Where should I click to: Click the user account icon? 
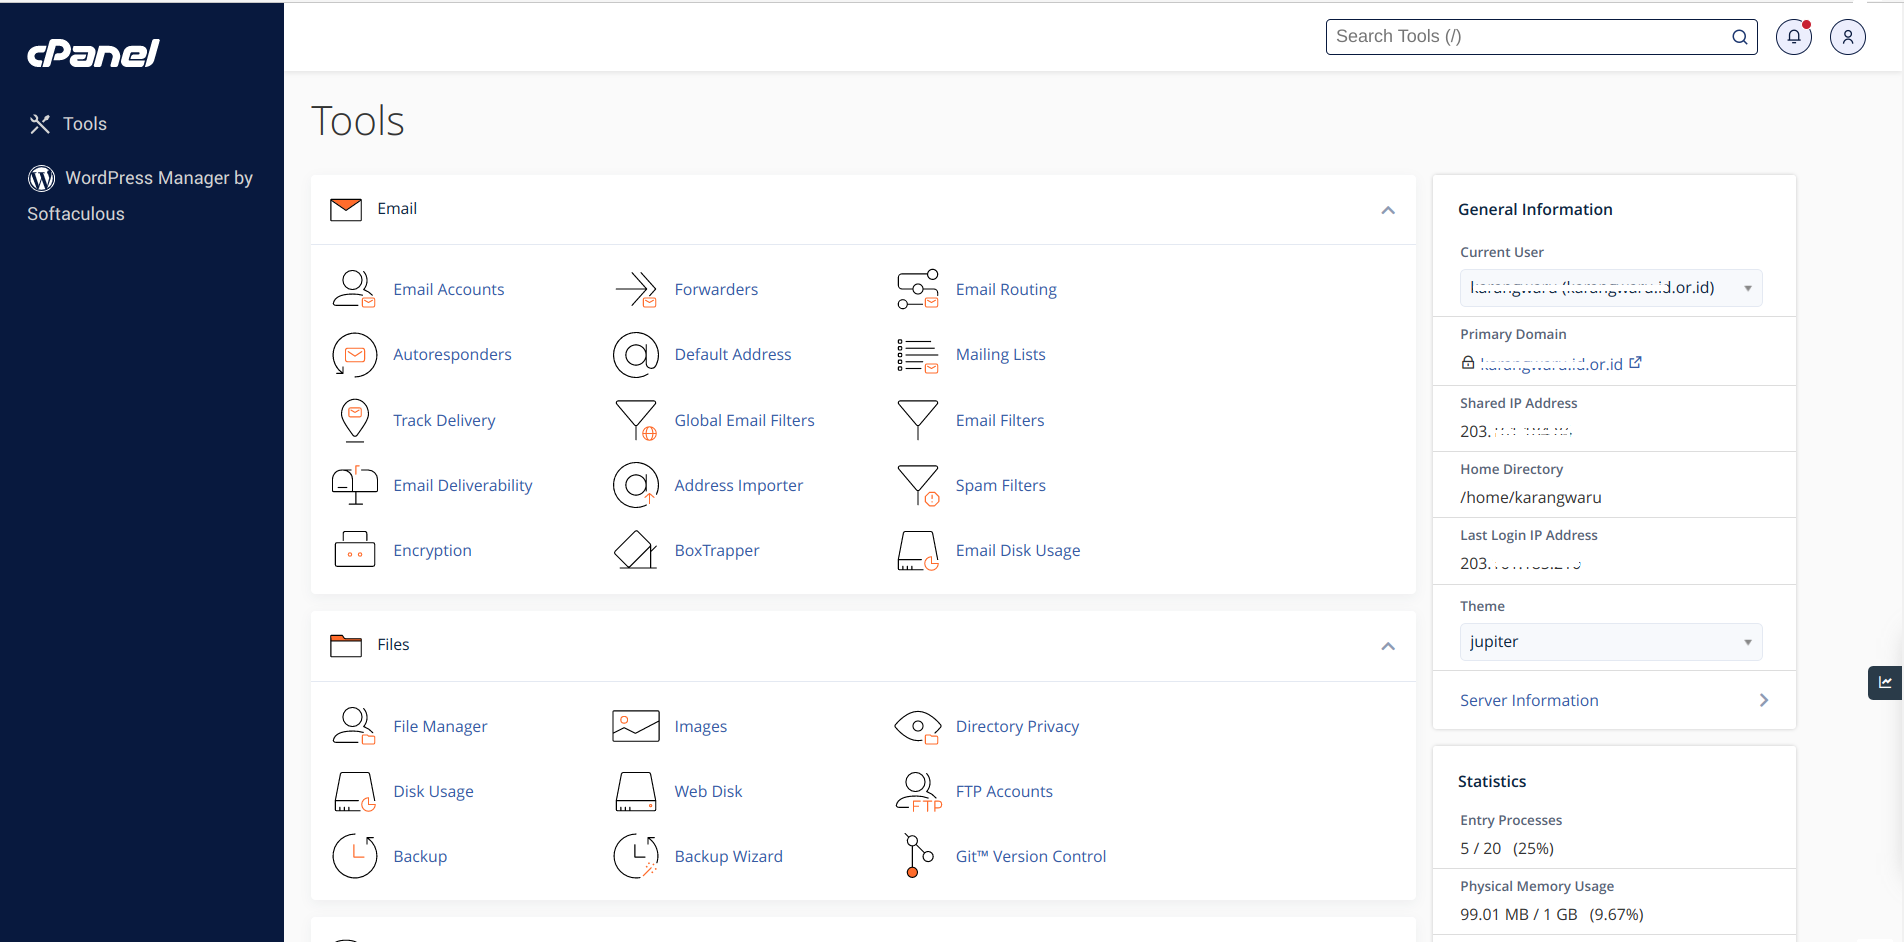pyautogui.click(x=1847, y=36)
